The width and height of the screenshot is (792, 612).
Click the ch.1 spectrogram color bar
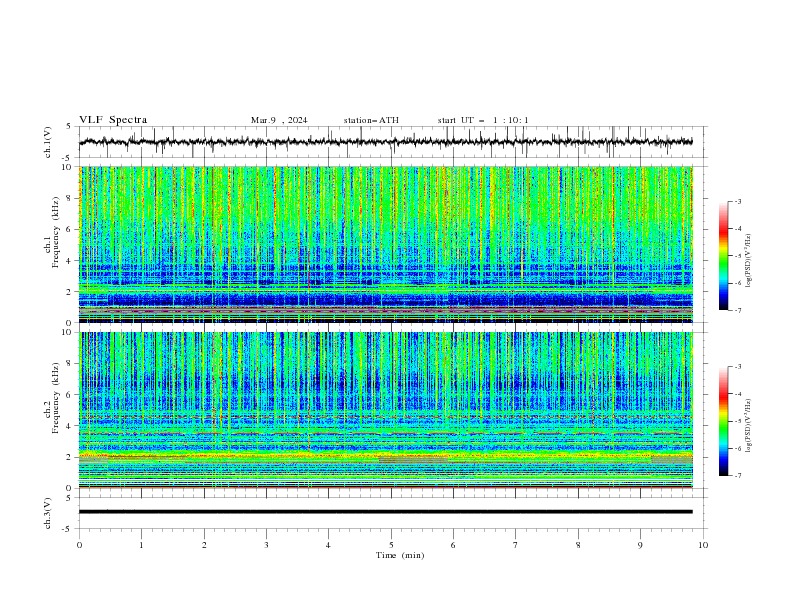(723, 256)
